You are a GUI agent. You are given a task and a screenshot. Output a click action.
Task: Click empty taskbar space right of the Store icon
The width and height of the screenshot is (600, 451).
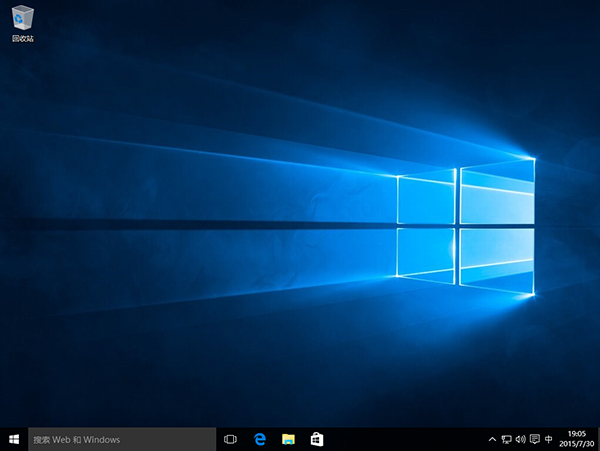(400, 439)
